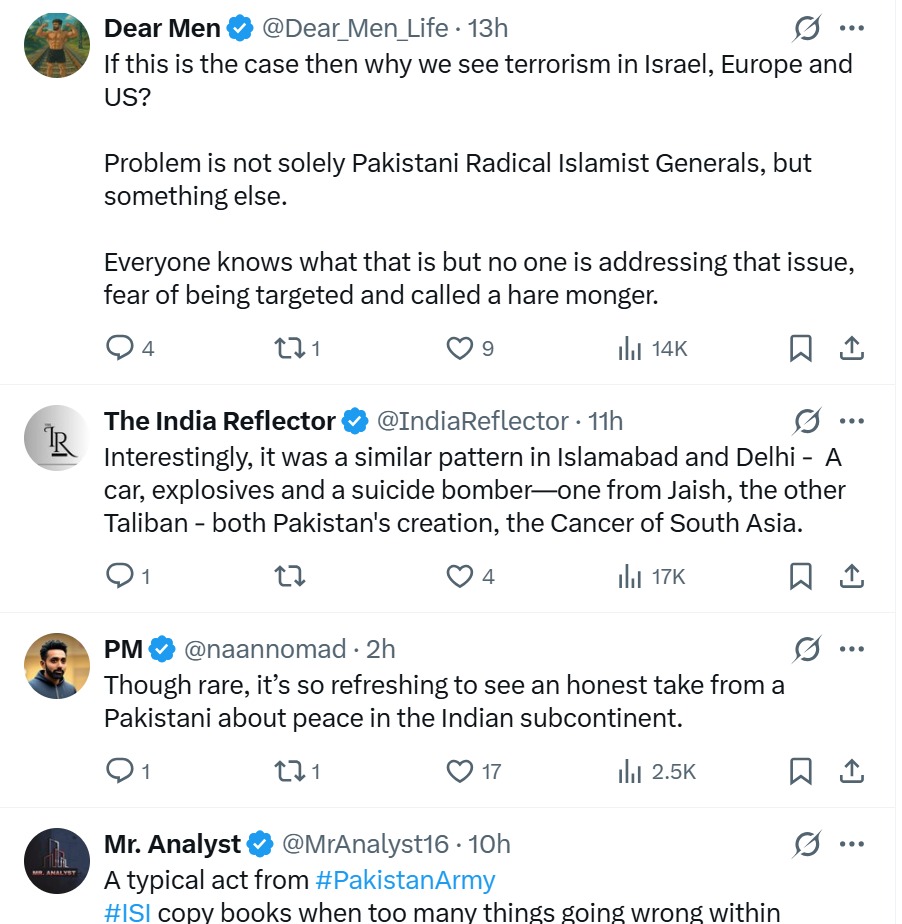Viewport: 902px width, 924px height.
Task: Open Mr. Analyst profile picture
Action: (57, 860)
